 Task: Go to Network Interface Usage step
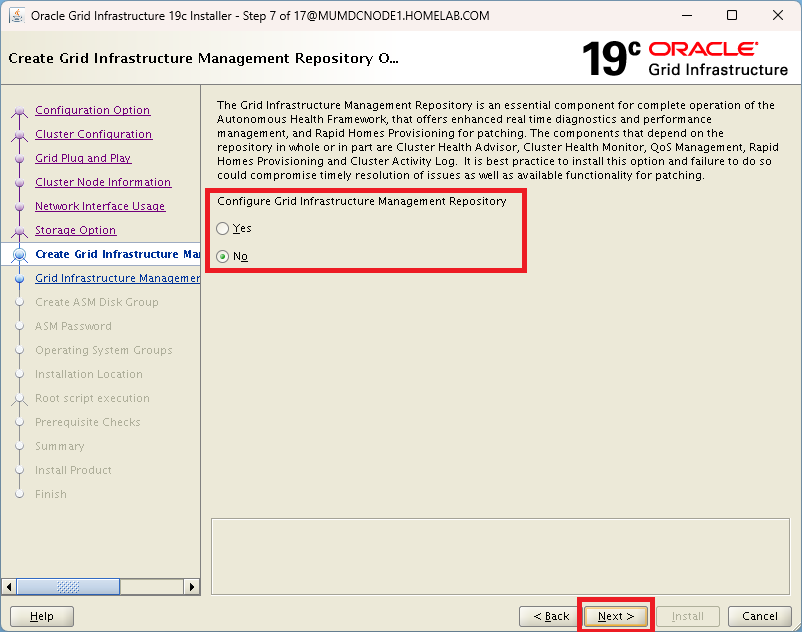[x=100, y=207]
